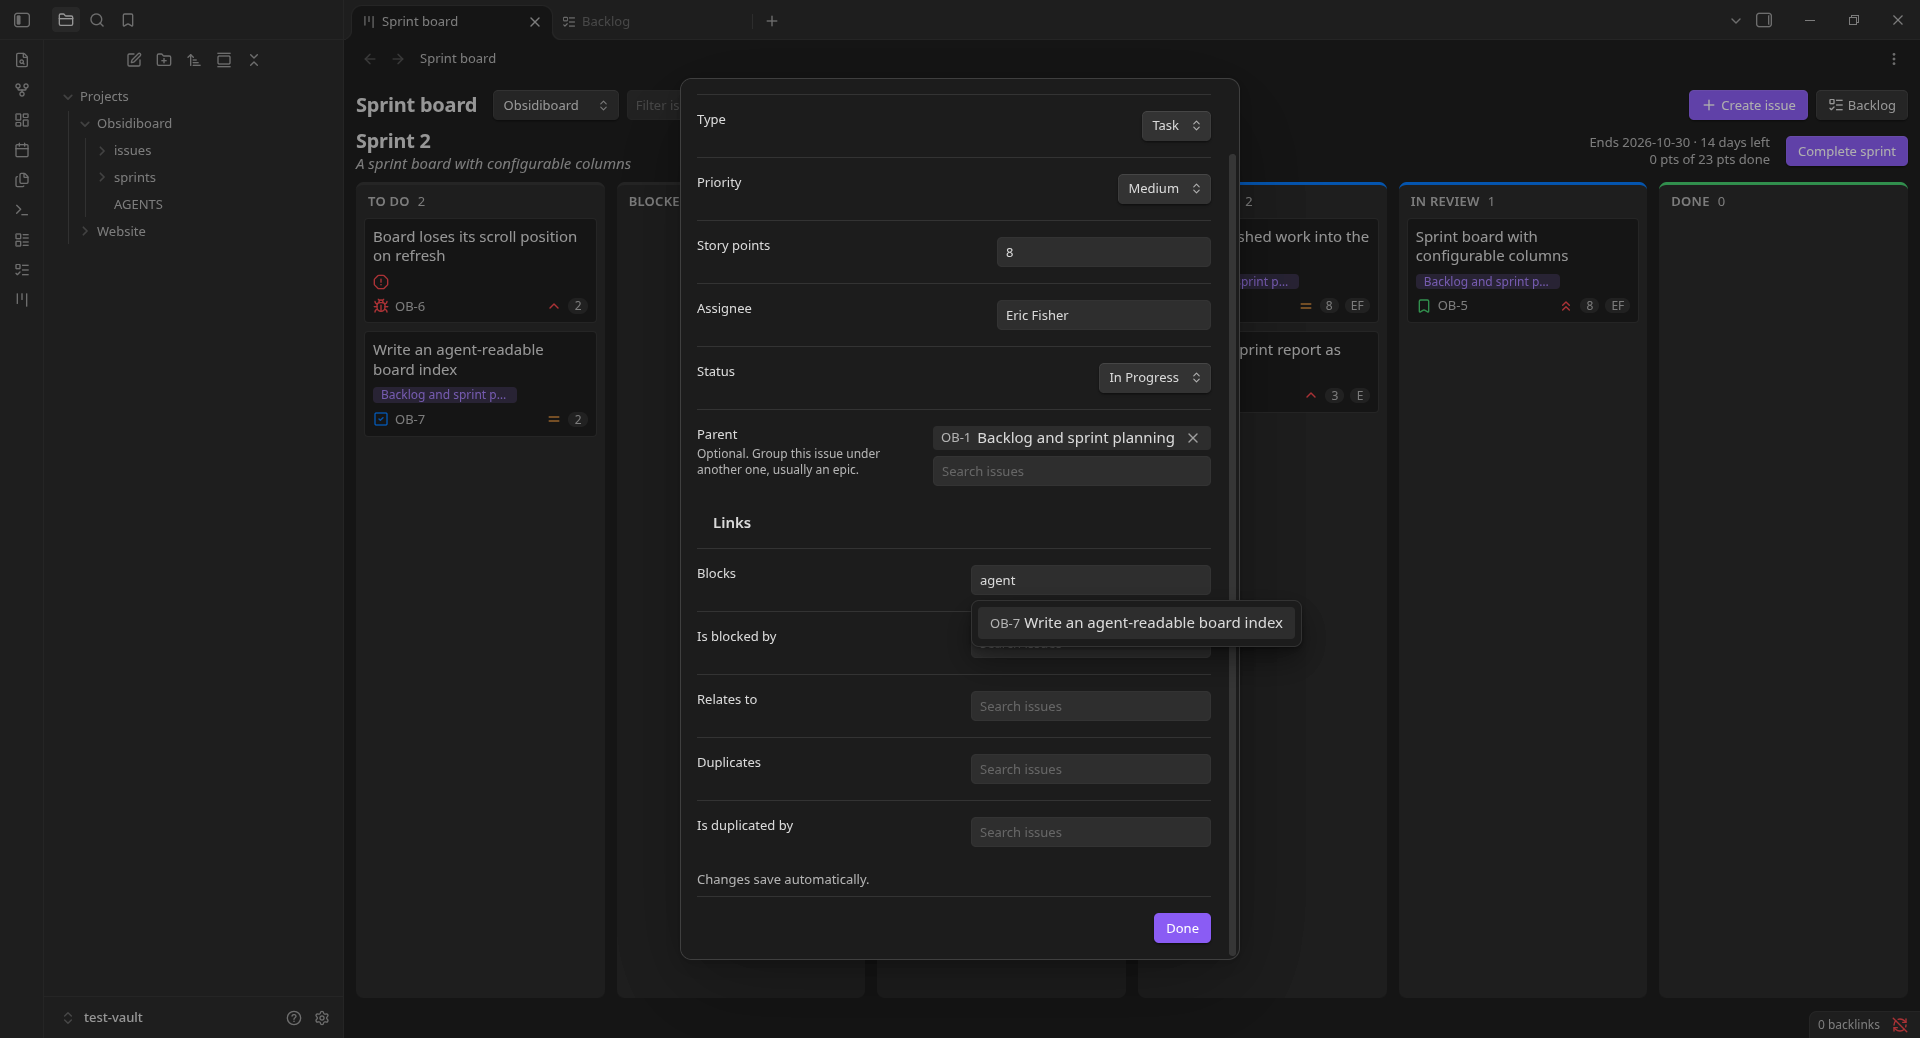Focus the Assignee field with Eric Fisher
The width and height of the screenshot is (1920, 1038).
point(1104,315)
